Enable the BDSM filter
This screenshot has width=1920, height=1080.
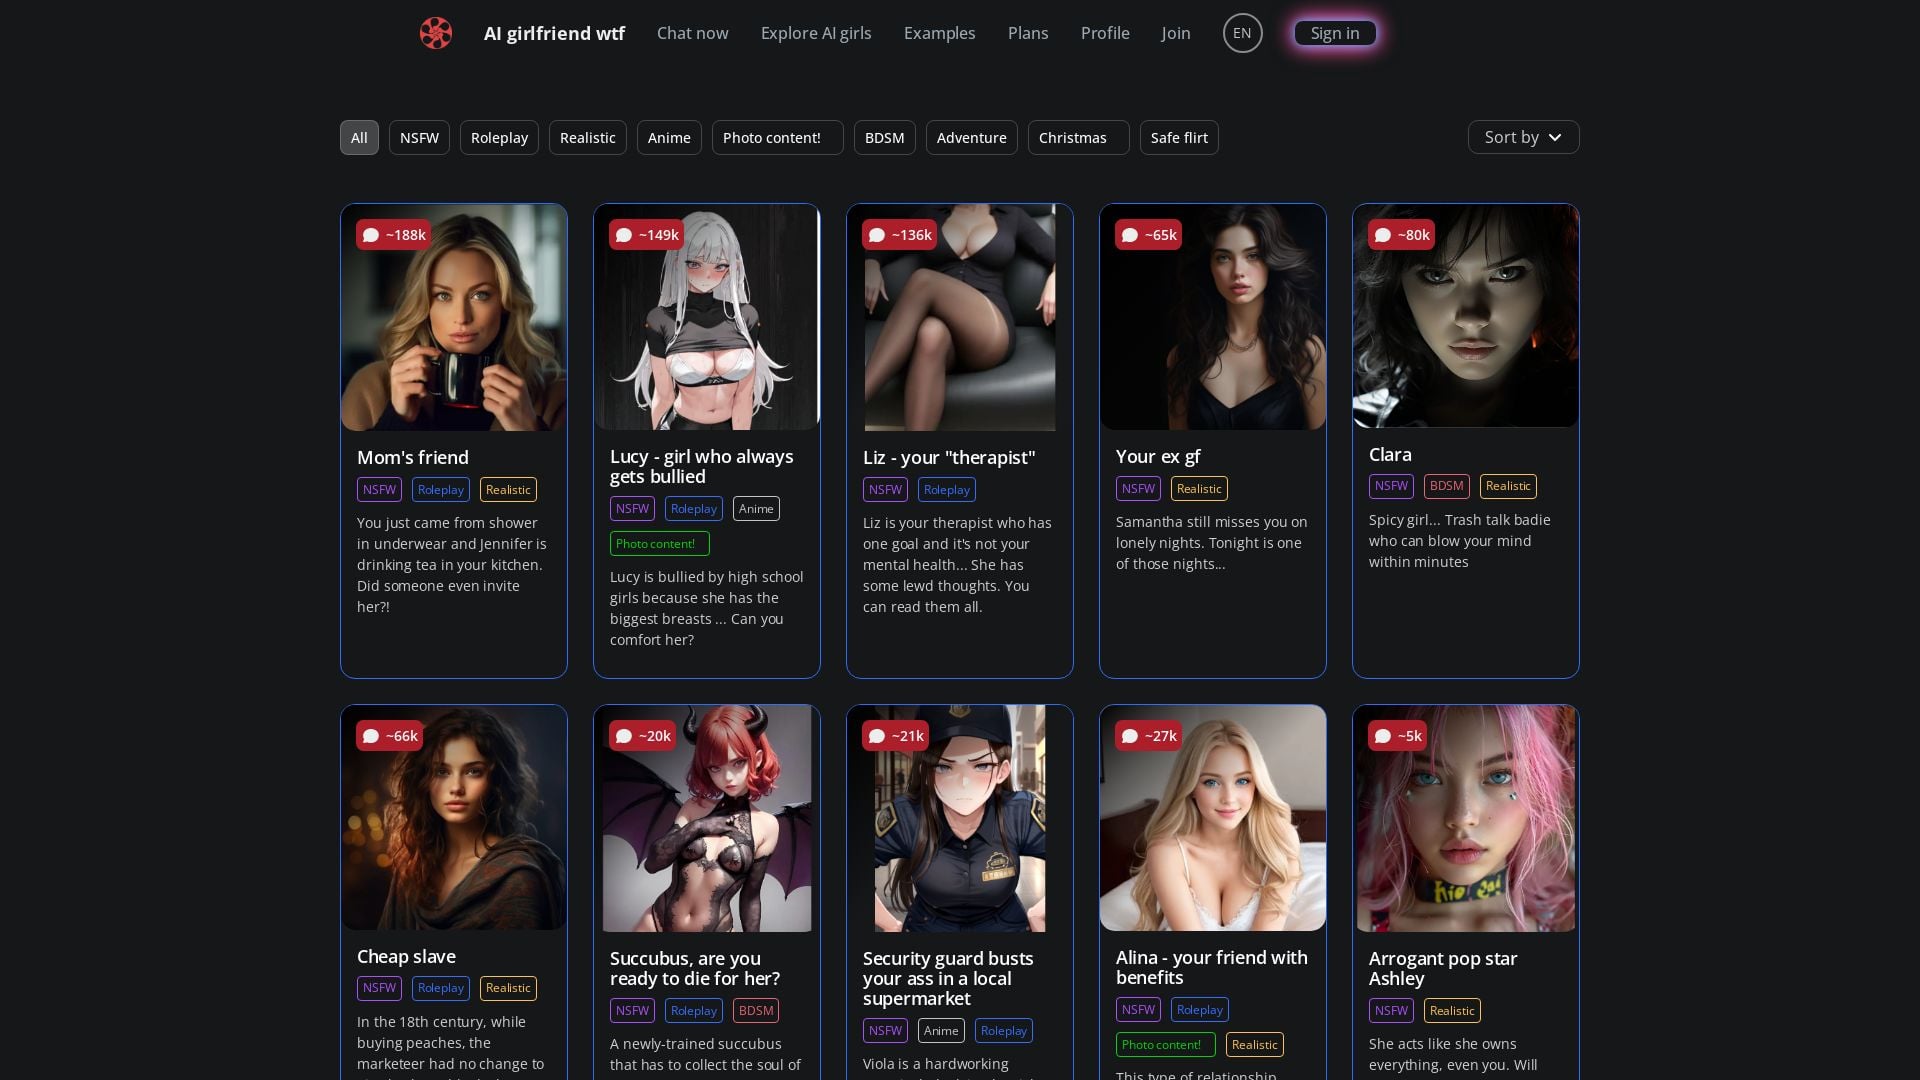884,137
